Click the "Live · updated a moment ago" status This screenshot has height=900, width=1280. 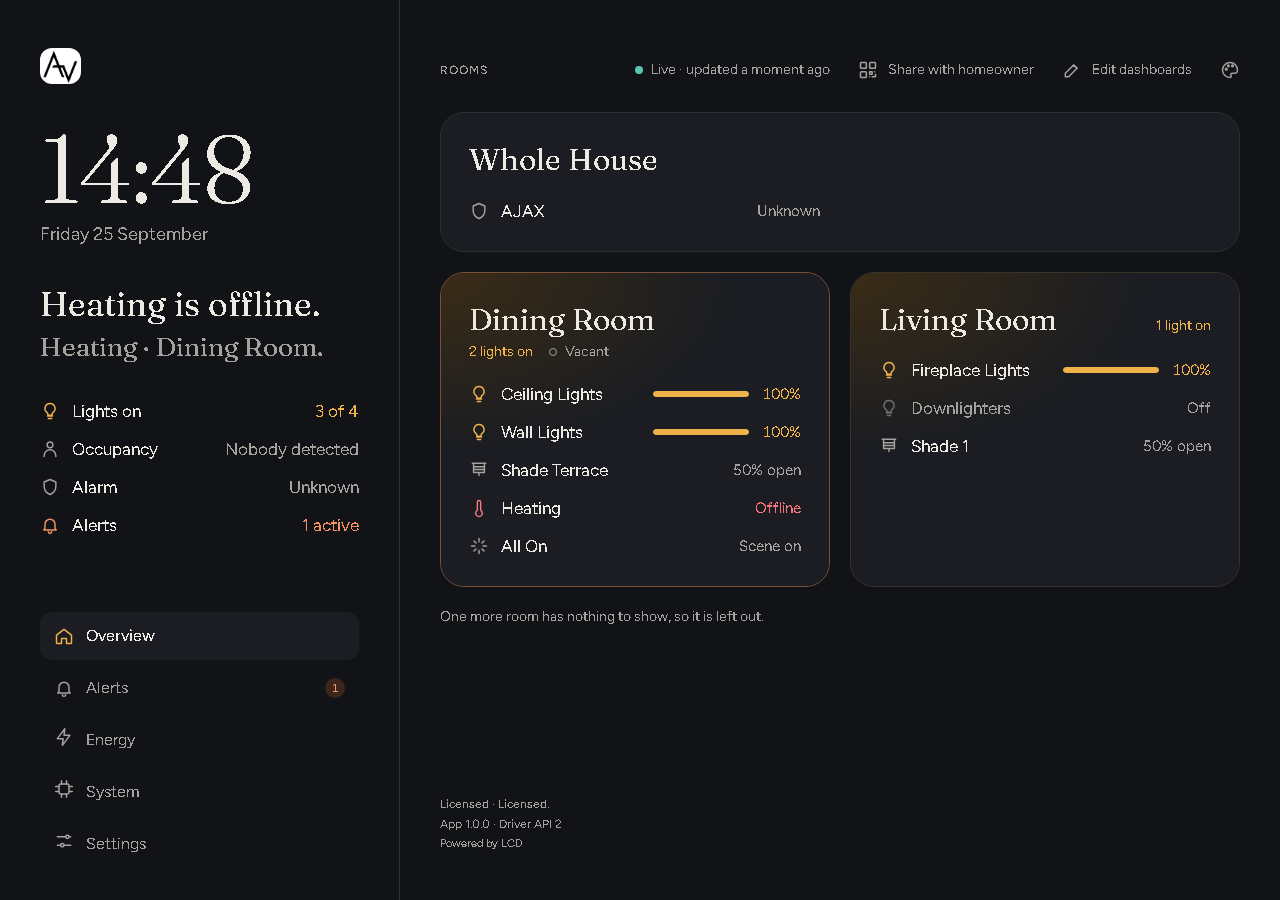coord(732,70)
